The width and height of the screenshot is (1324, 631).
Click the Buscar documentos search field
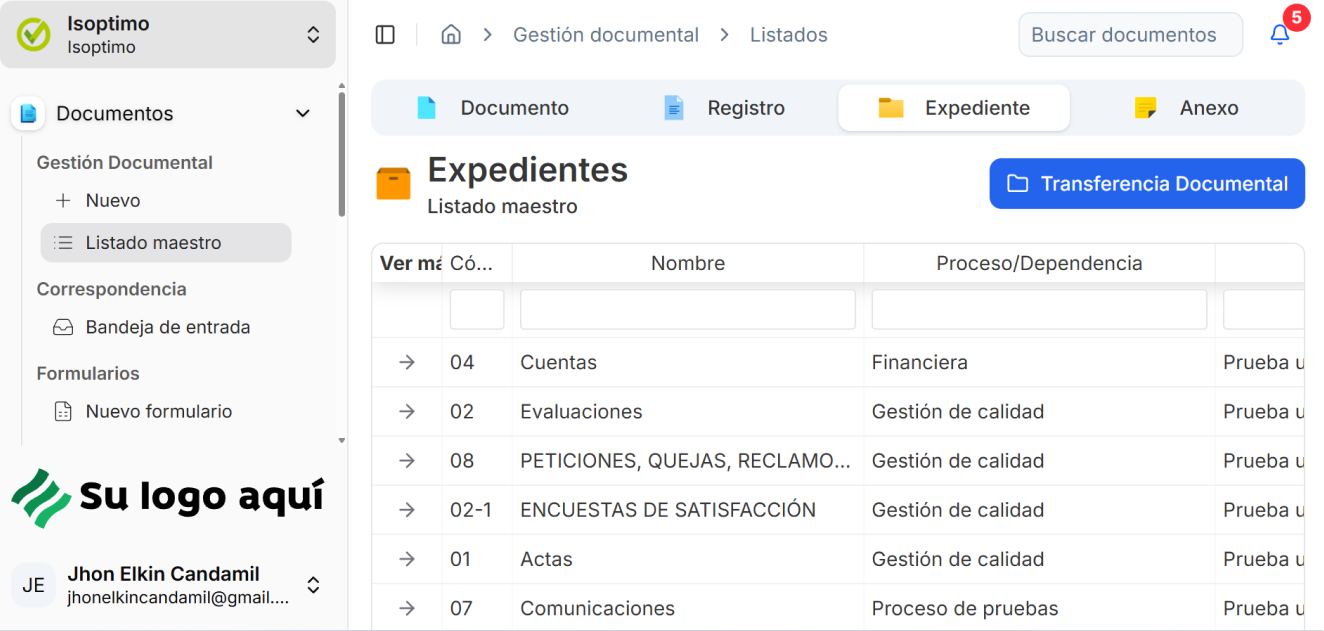[x=1129, y=35]
